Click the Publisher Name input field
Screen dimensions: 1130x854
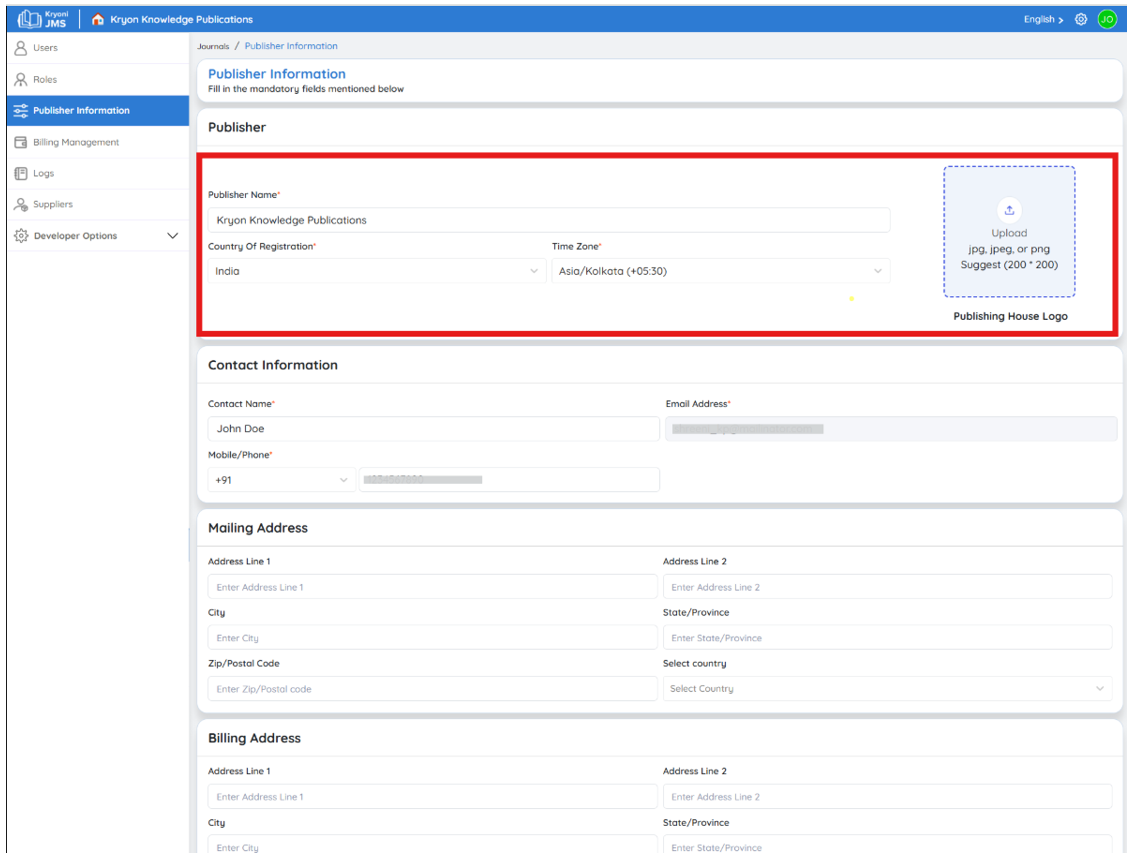click(549, 220)
